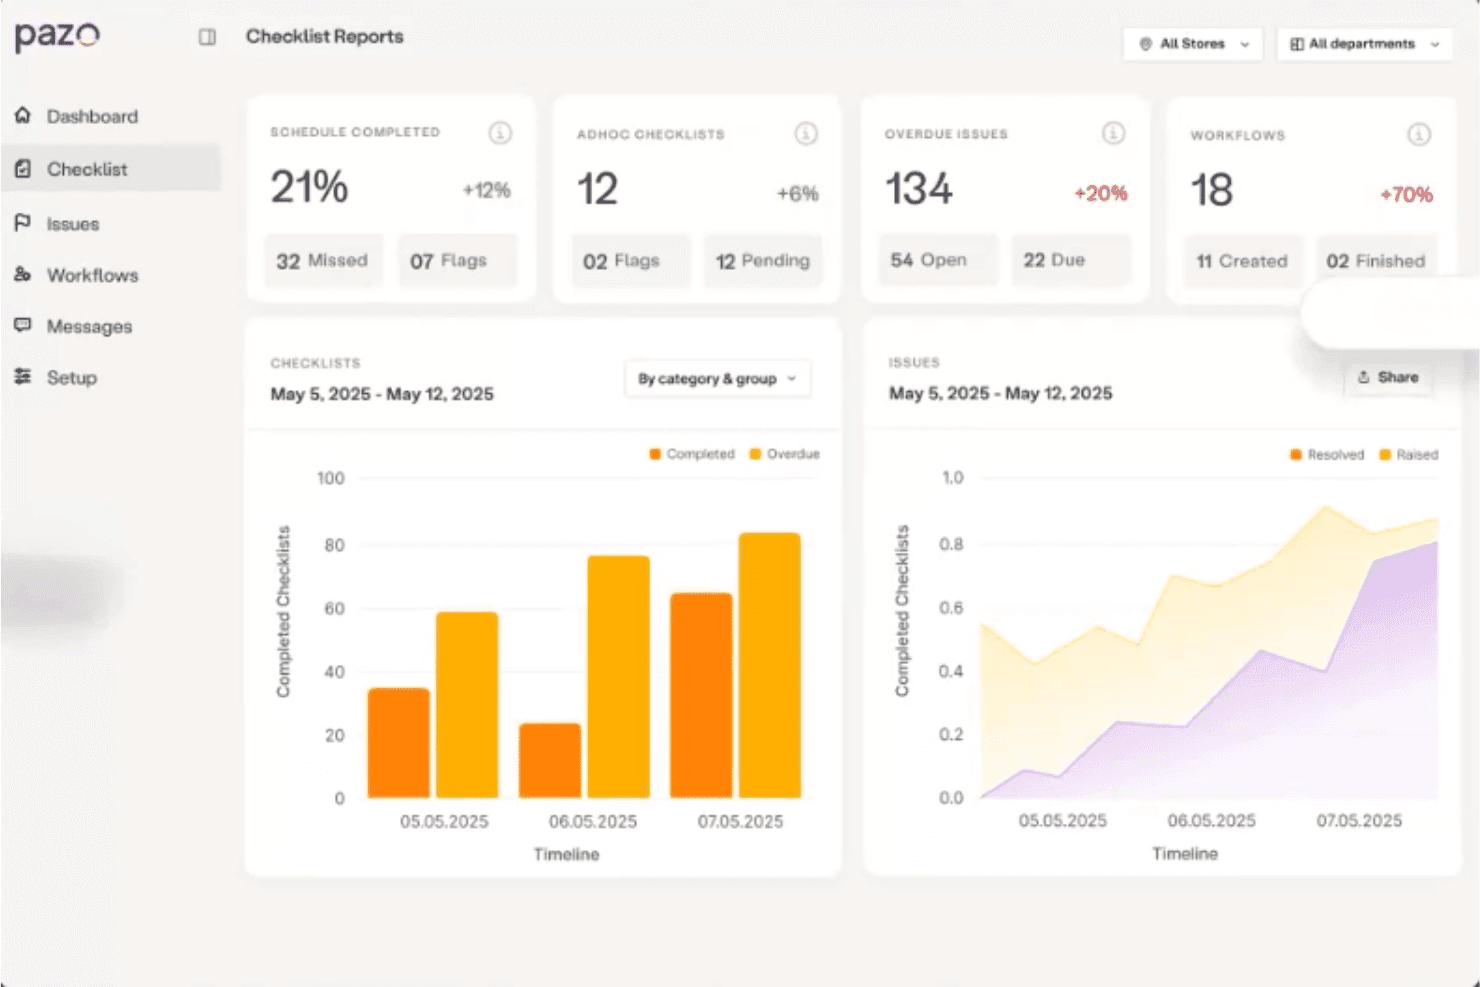Click the Completed bar for 05.05.2025
Screen dimensions: 1480x987
coord(399,743)
